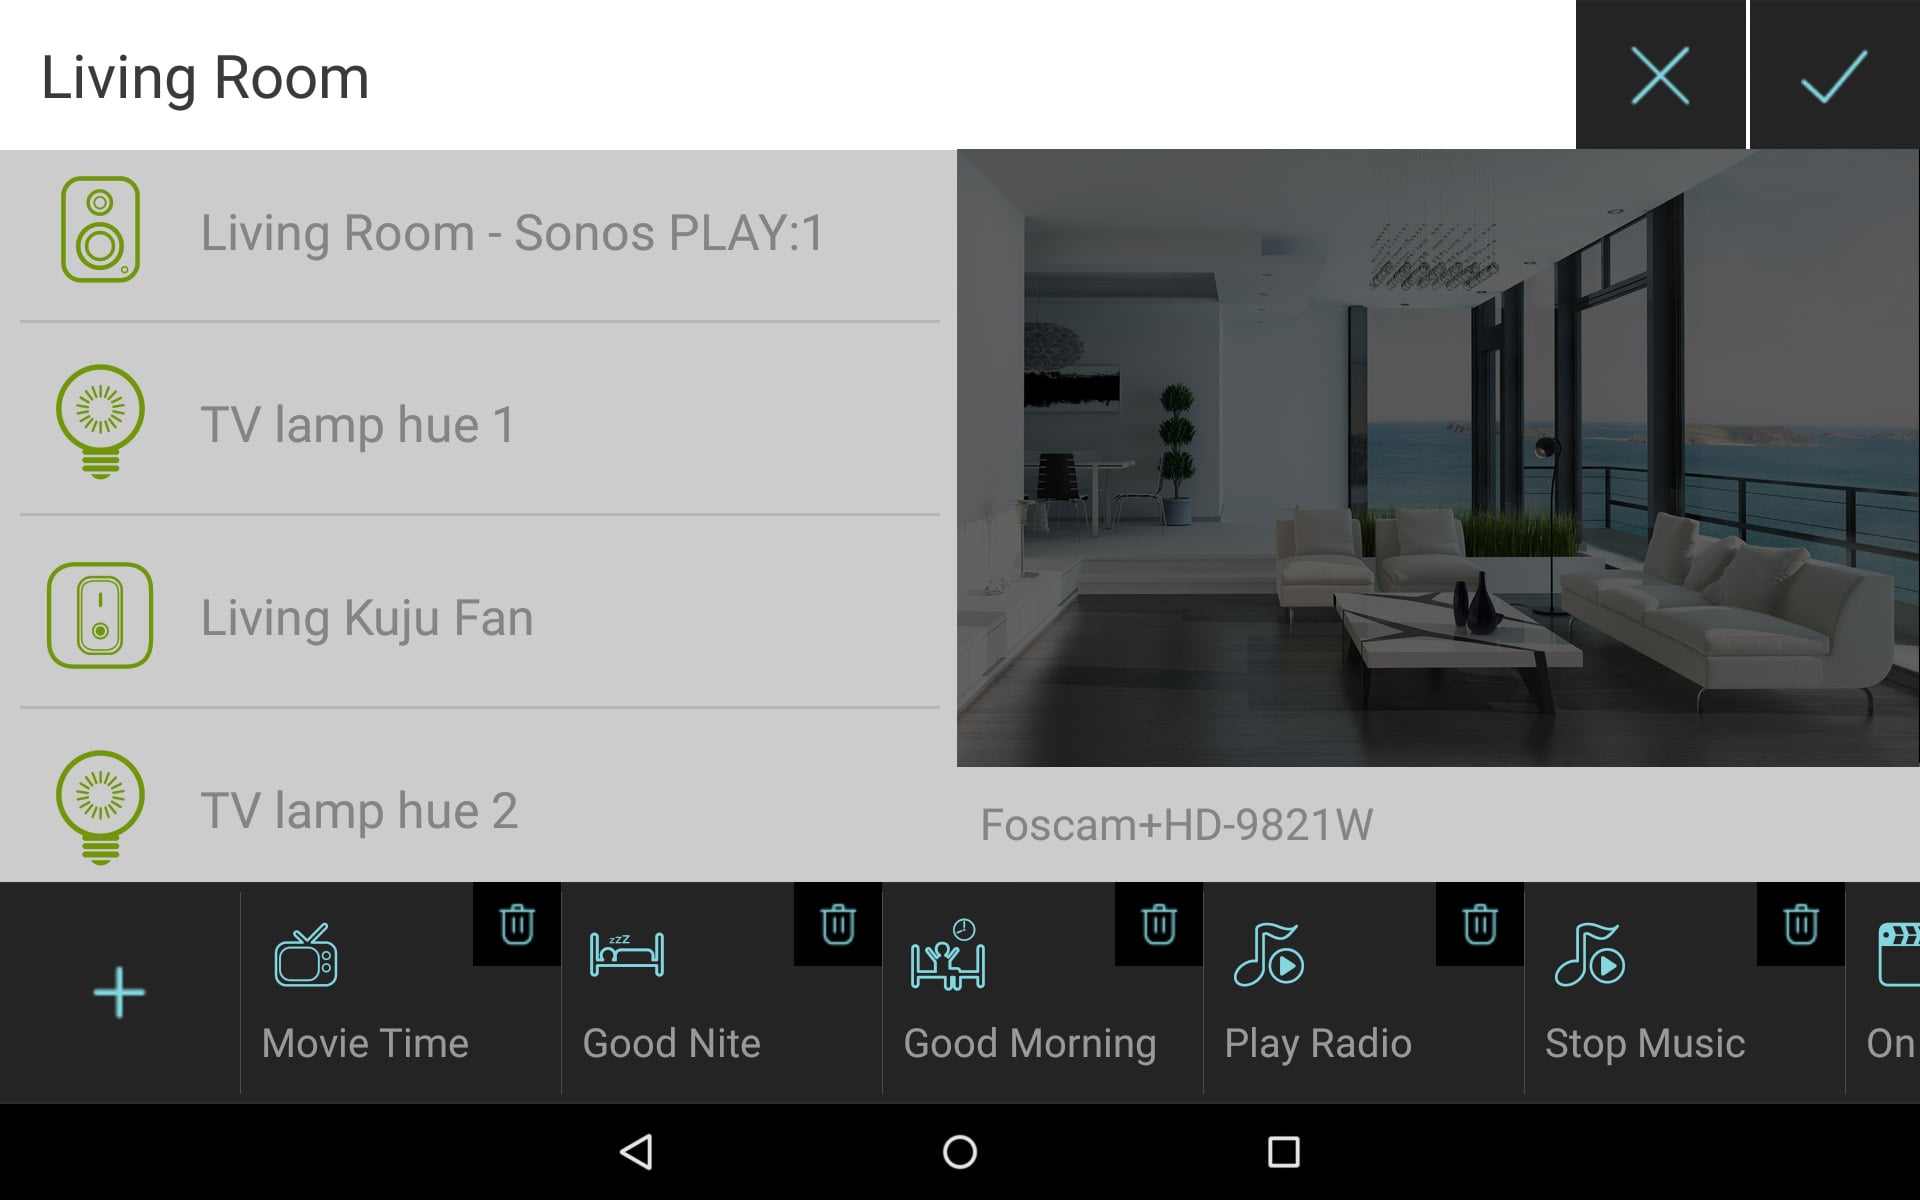This screenshot has width=1920, height=1200.
Task: Select the Living Kuju Fan device icon
Action: (101, 615)
